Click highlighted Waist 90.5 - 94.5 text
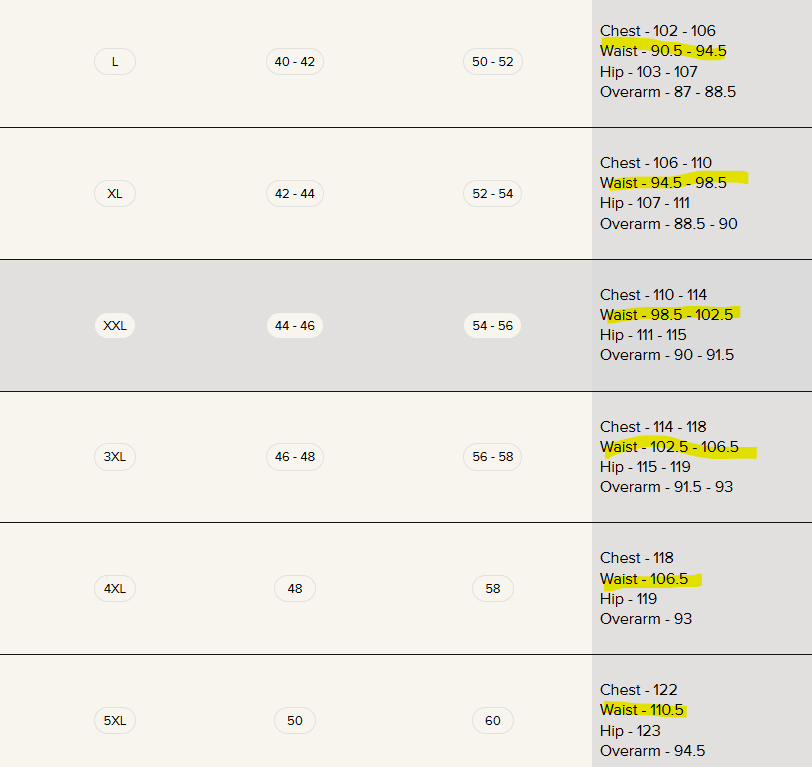812x767 pixels. click(663, 51)
